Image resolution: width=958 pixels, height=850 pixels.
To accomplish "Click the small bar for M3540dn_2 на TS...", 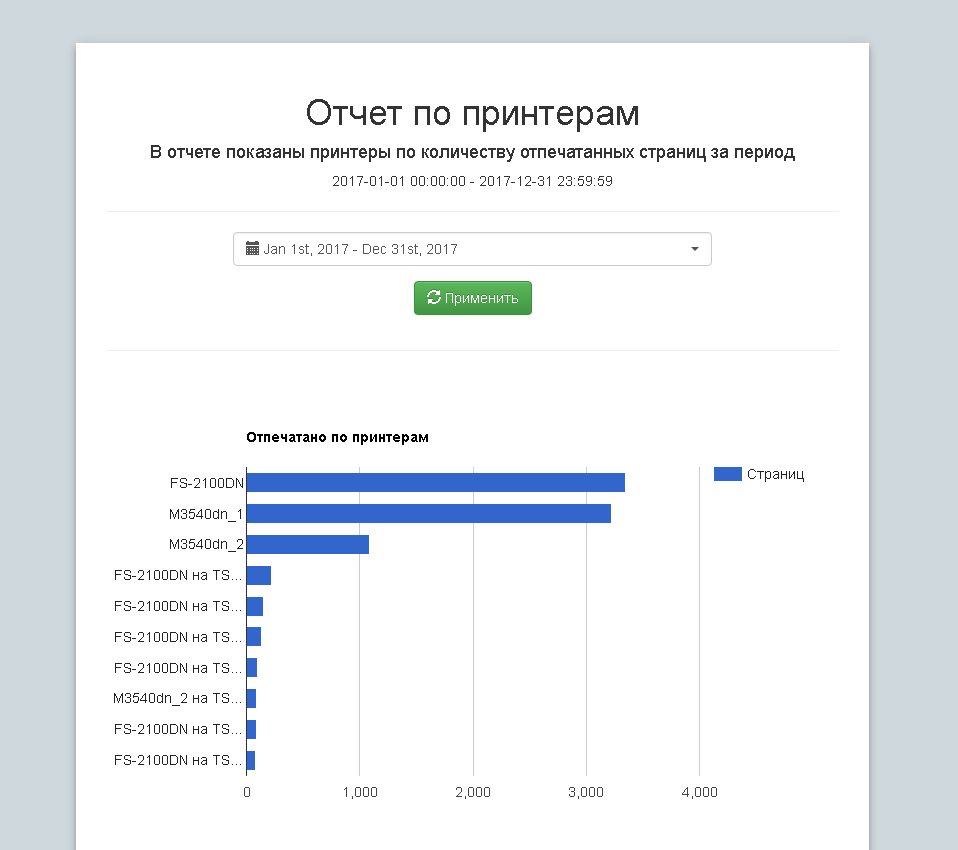I will click(251, 698).
